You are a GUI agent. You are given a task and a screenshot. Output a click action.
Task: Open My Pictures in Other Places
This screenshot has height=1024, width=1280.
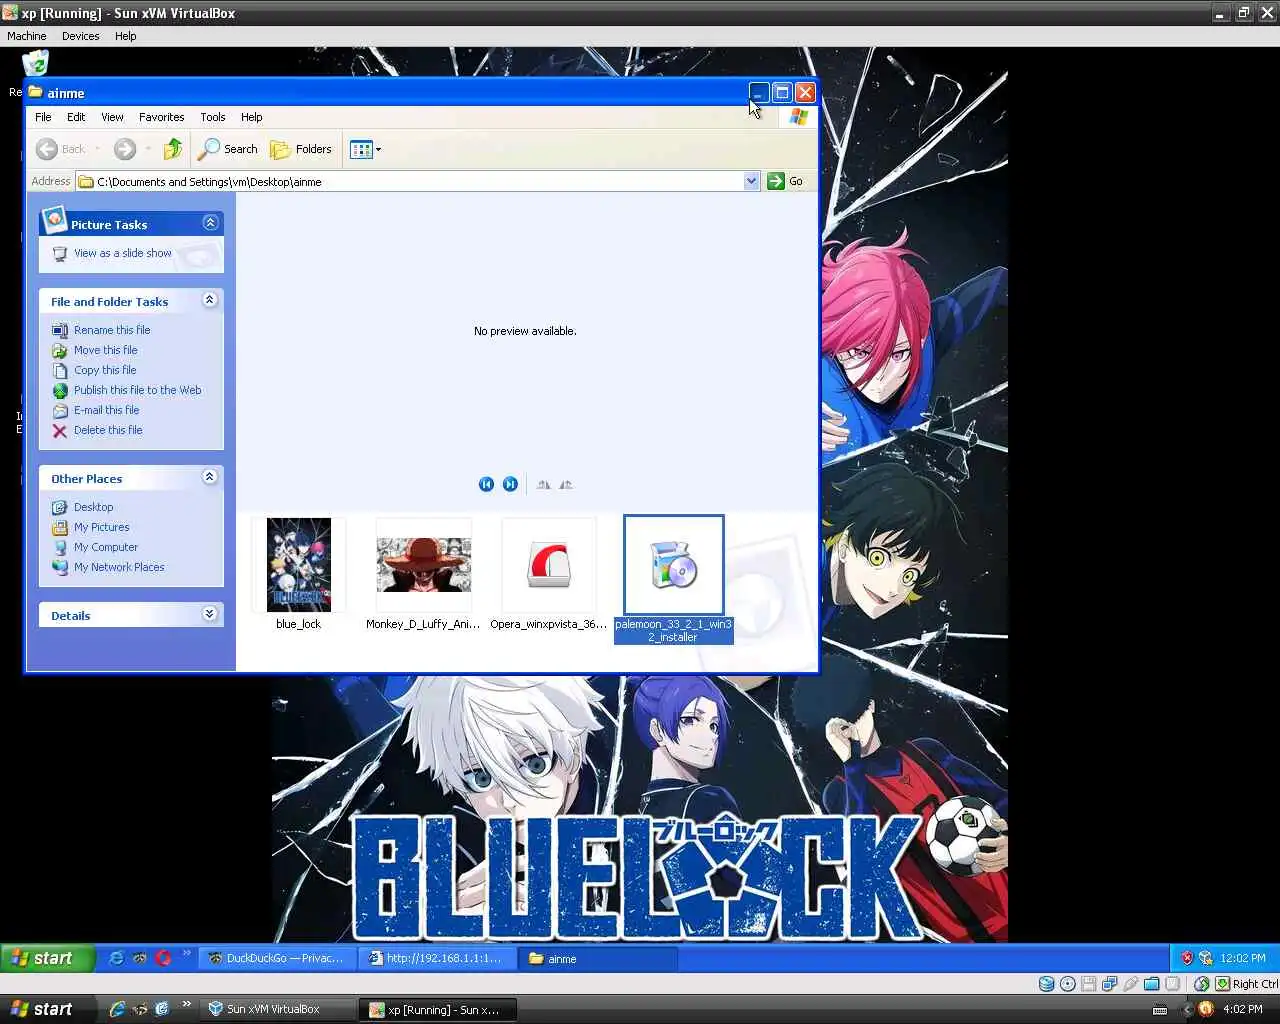(101, 527)
